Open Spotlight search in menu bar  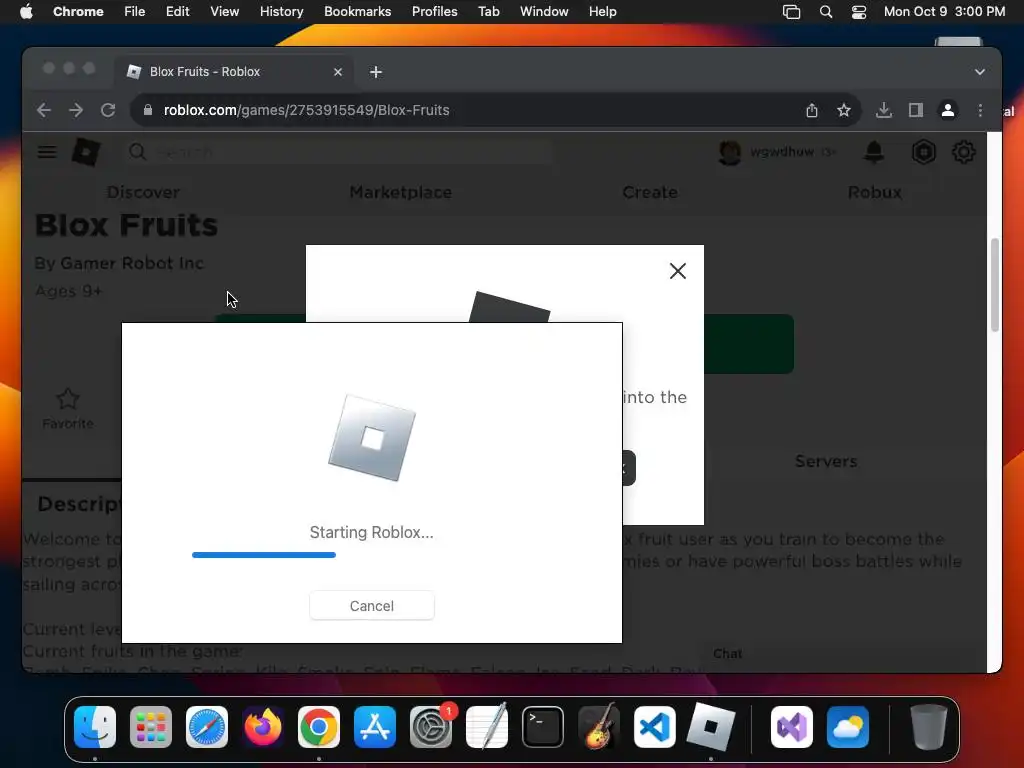[825, 12]
